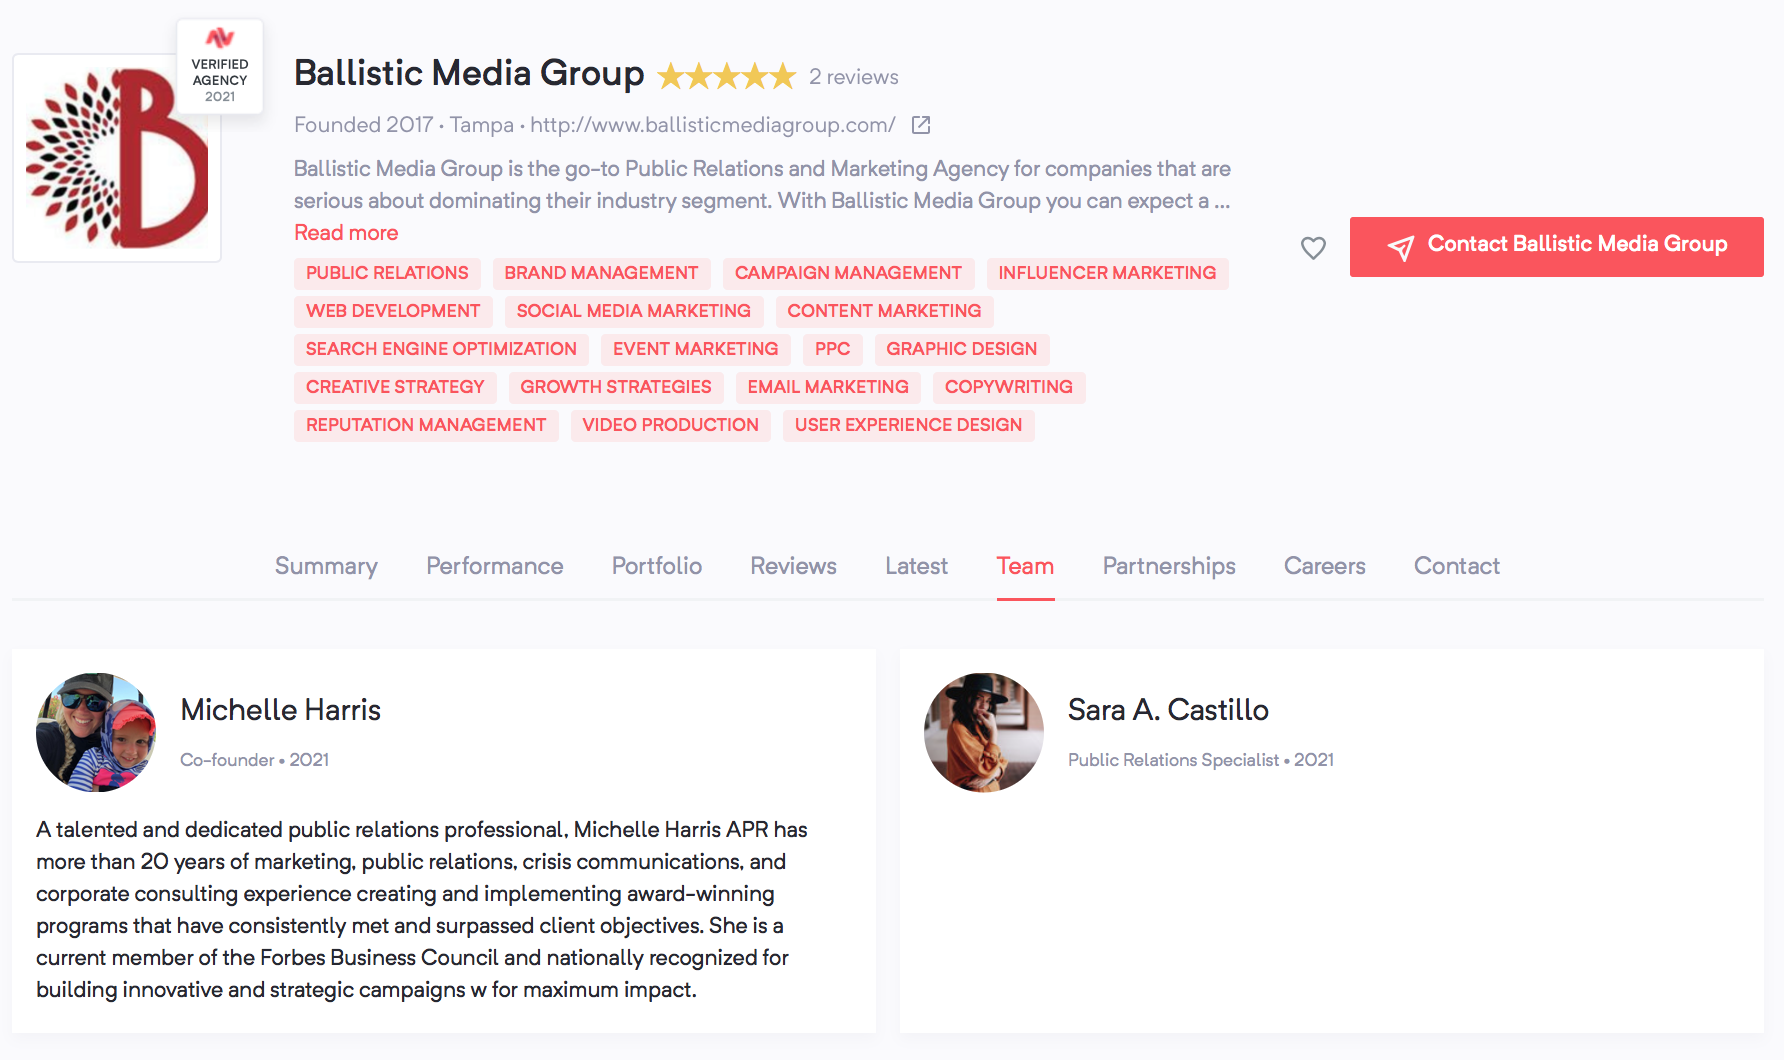Image resolution: width=1784 pixels, height=1060 pixels.
Task: Click Michelle Harris biography paragraph
Action: pyautogui.click(x=422, y=910)
